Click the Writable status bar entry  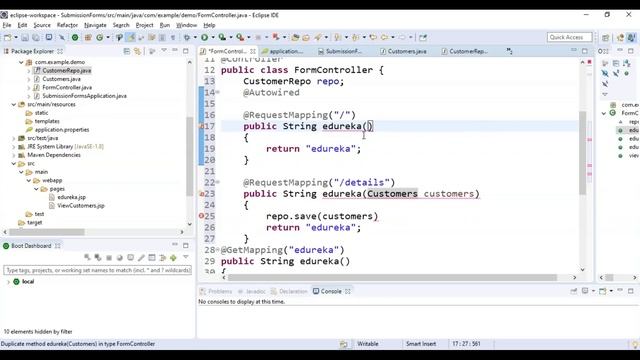(x=368, y=344)
